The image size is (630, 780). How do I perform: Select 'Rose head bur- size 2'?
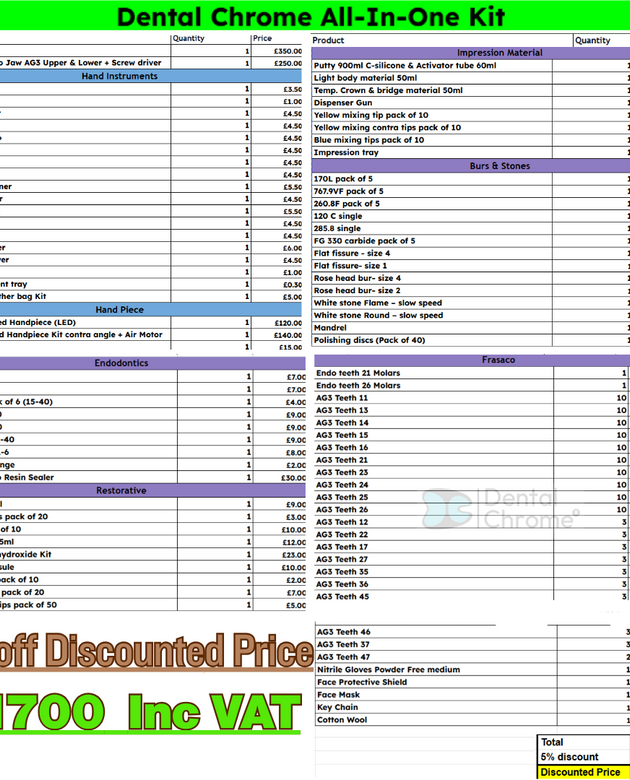[357, 291]
